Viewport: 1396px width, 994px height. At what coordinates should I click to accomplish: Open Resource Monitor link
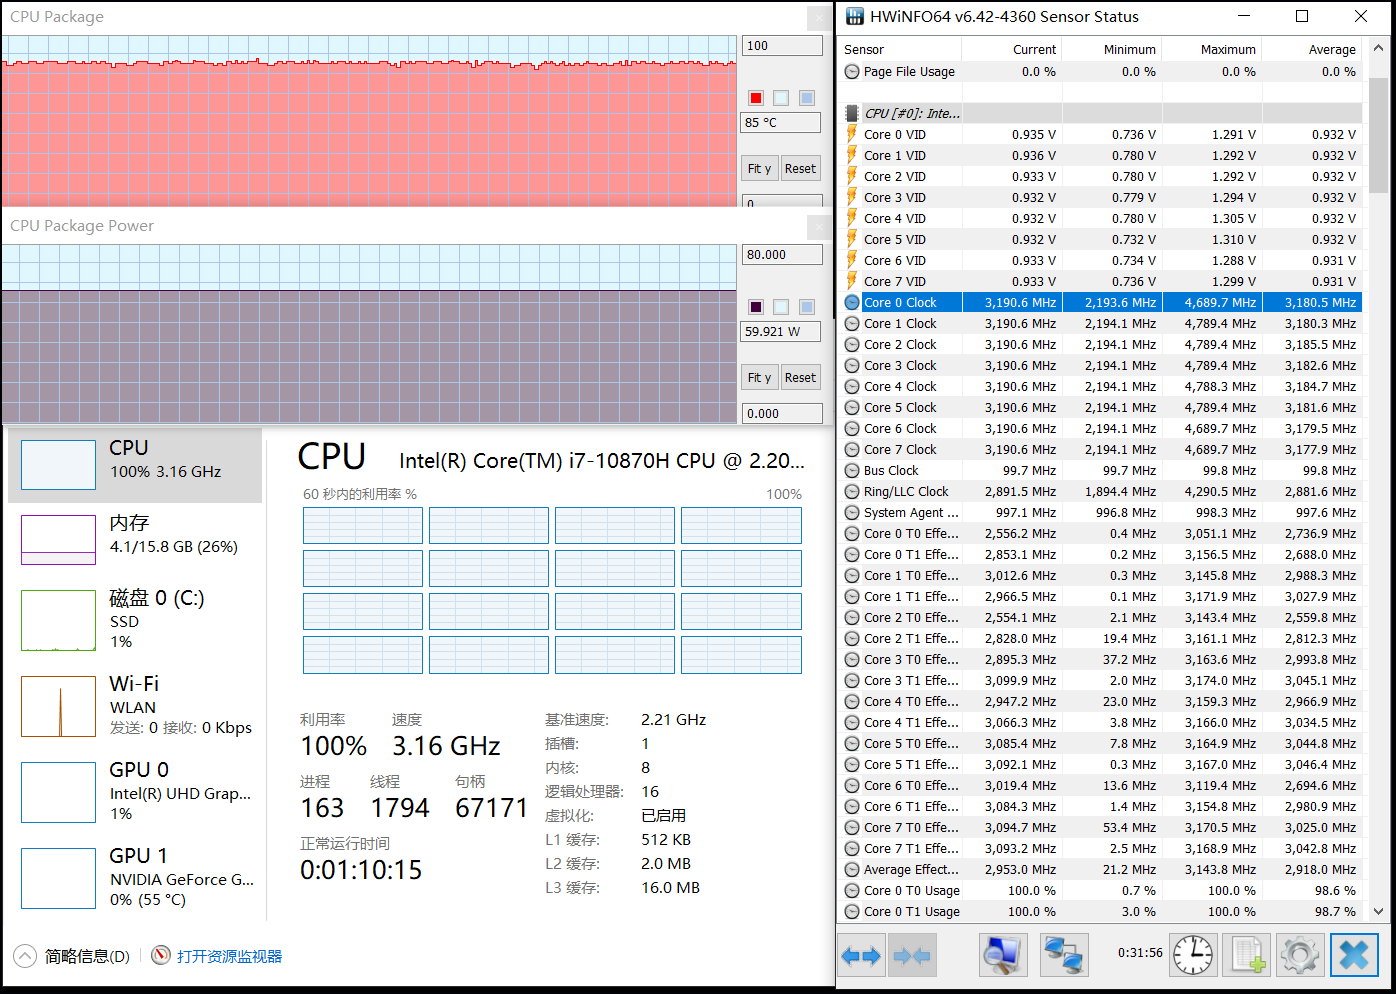coord(229,956)
